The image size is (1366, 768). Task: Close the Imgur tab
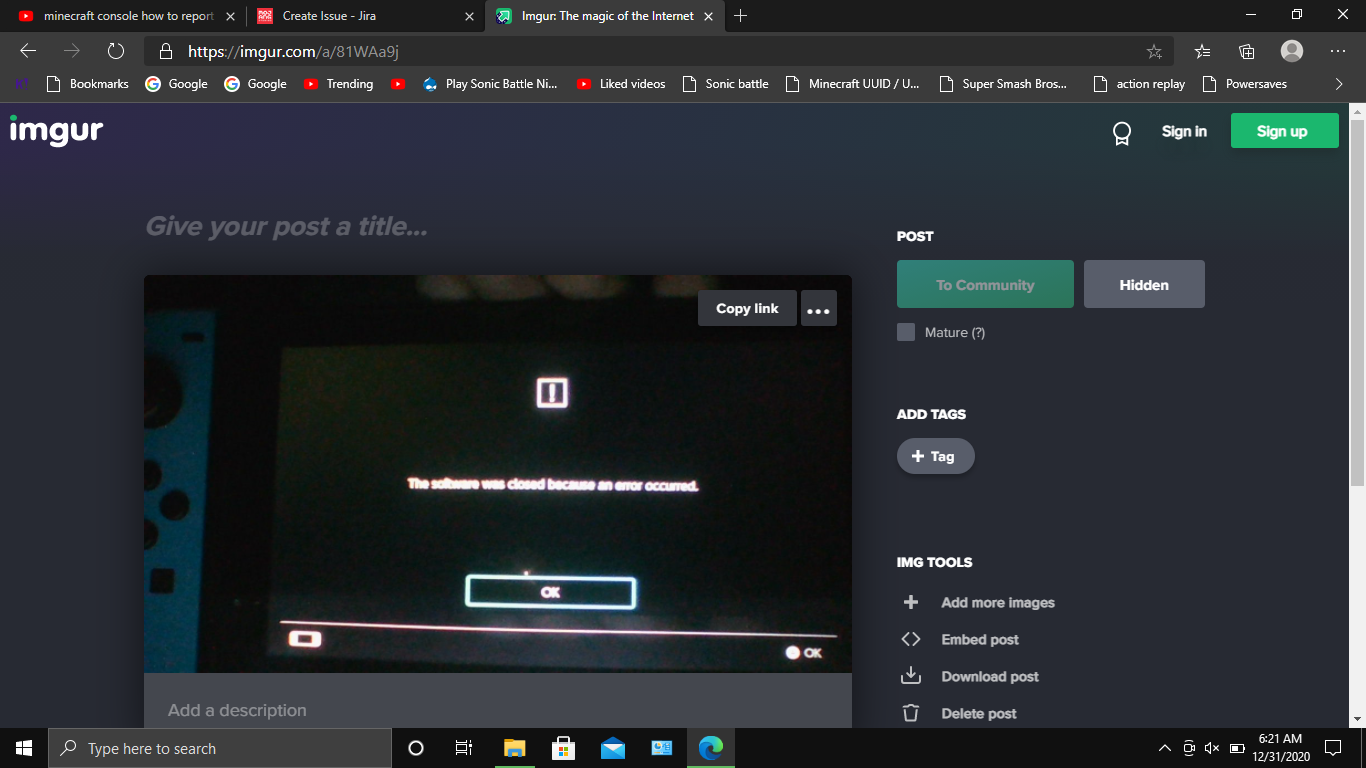708,16
